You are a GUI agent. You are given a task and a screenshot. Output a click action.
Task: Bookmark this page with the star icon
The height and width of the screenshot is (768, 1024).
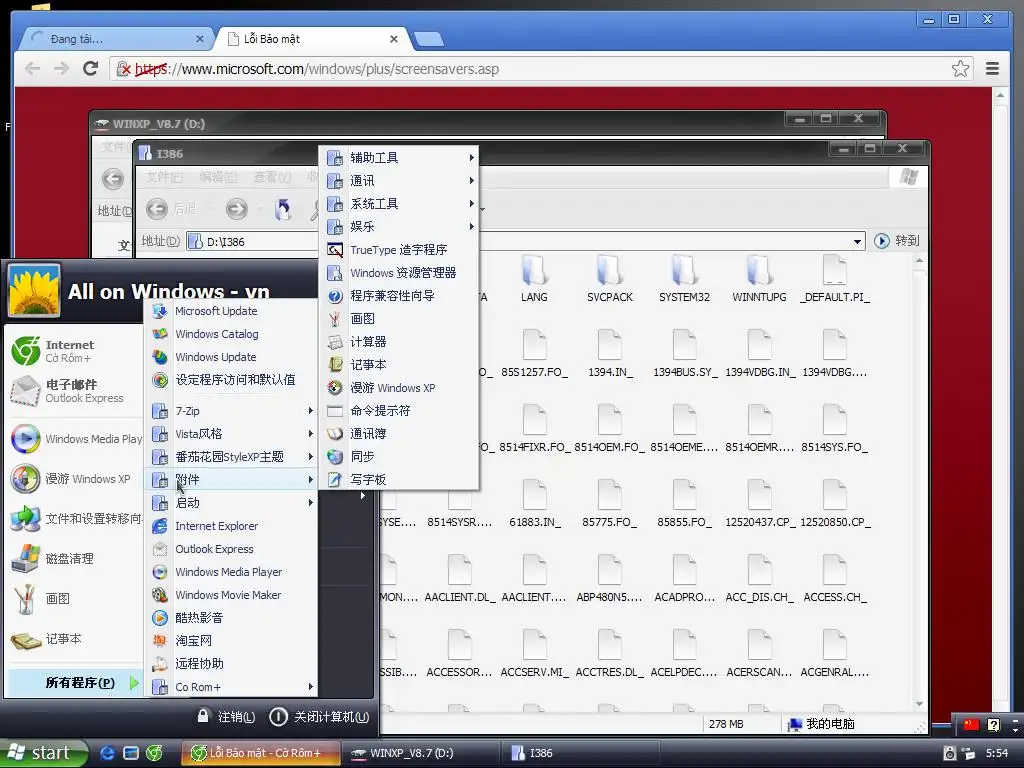coord(960,69)
